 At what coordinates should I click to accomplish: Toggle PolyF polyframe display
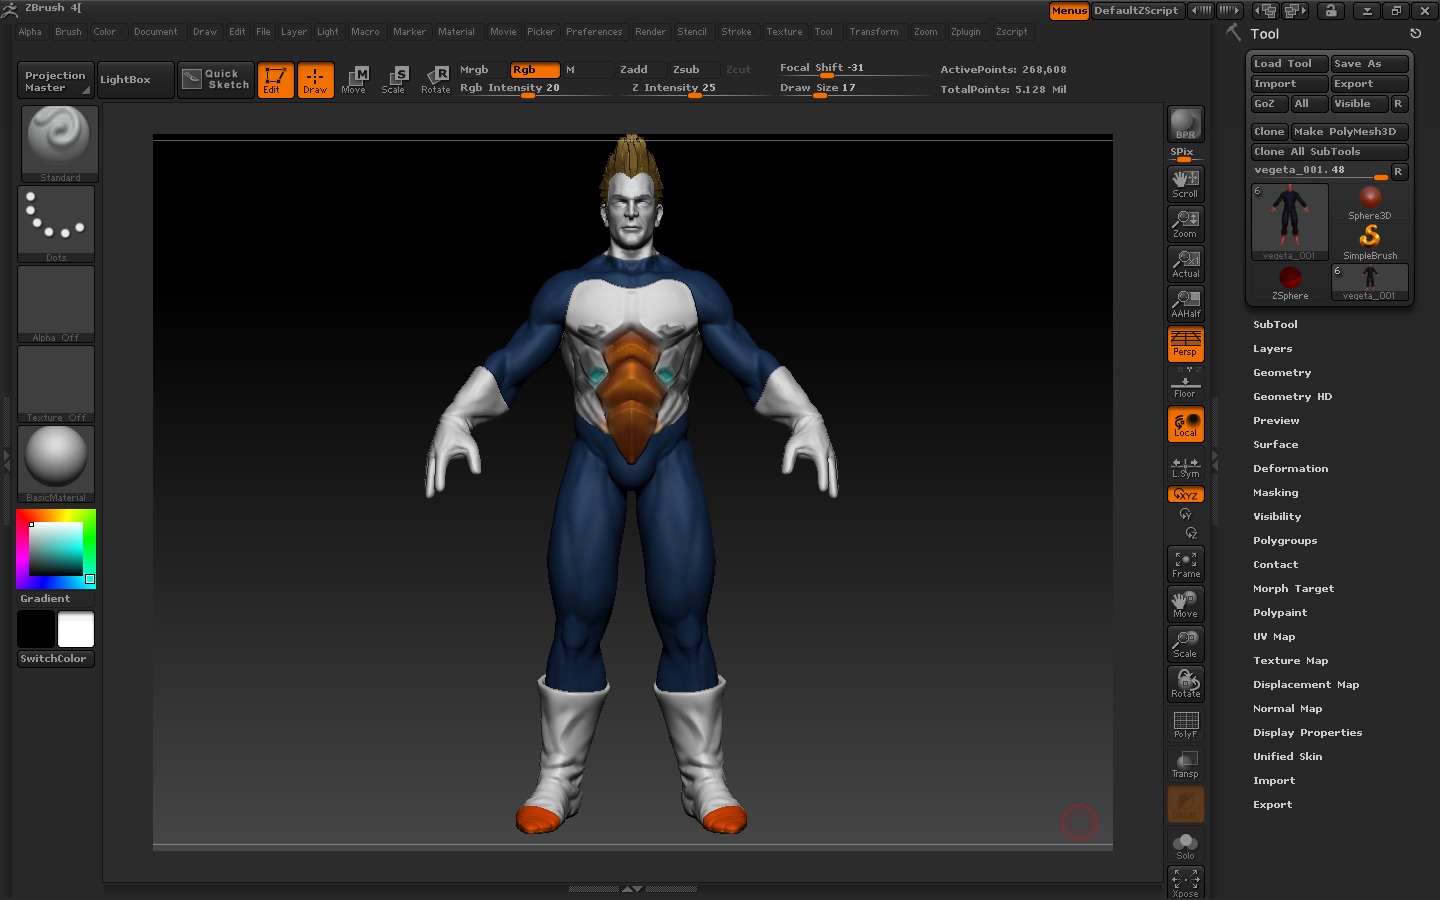tap(1185, 724)
